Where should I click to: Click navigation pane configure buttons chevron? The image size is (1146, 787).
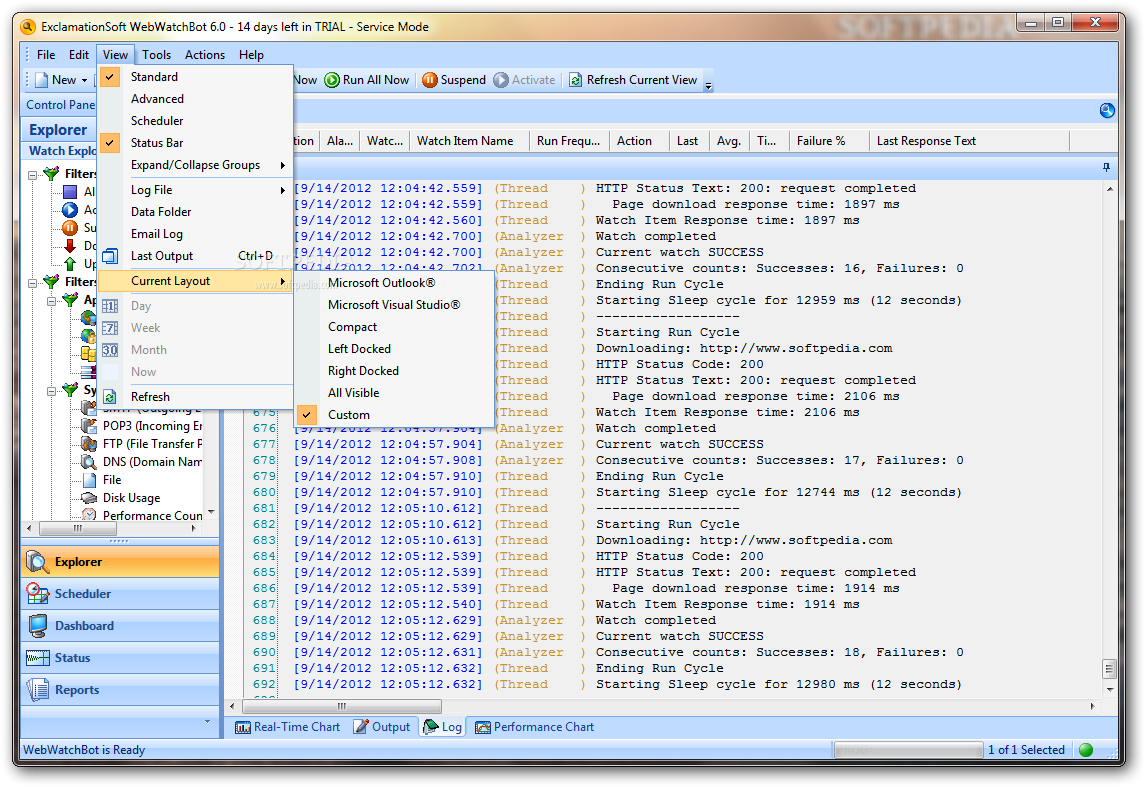pyautogui.click(x=208, y=722)
